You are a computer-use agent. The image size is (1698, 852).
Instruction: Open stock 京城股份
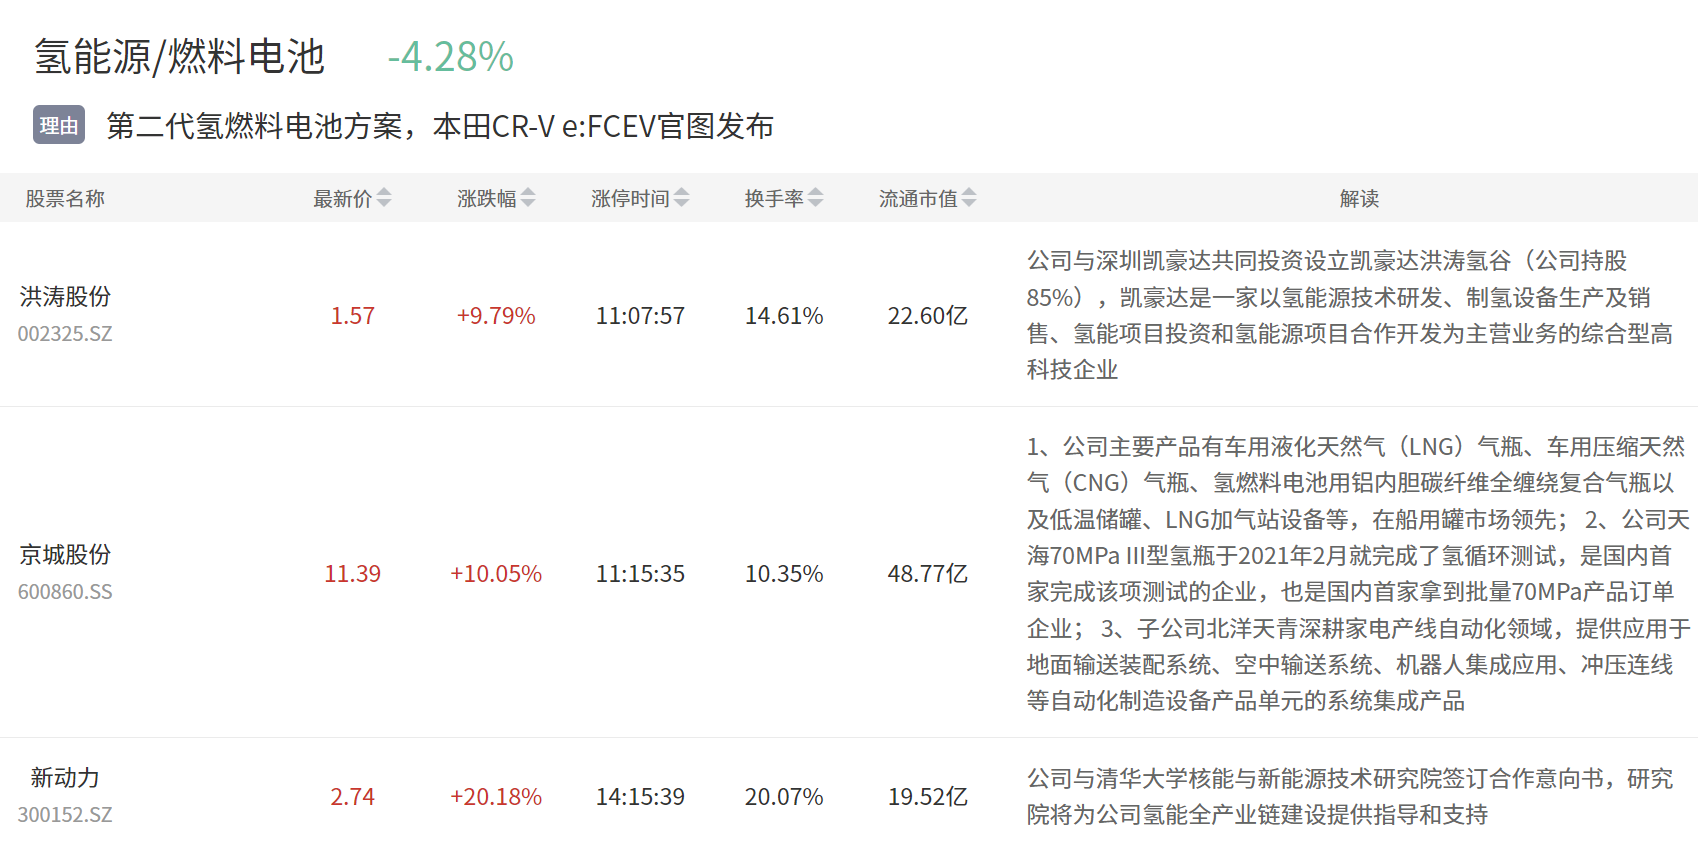[x=65, y=555]
